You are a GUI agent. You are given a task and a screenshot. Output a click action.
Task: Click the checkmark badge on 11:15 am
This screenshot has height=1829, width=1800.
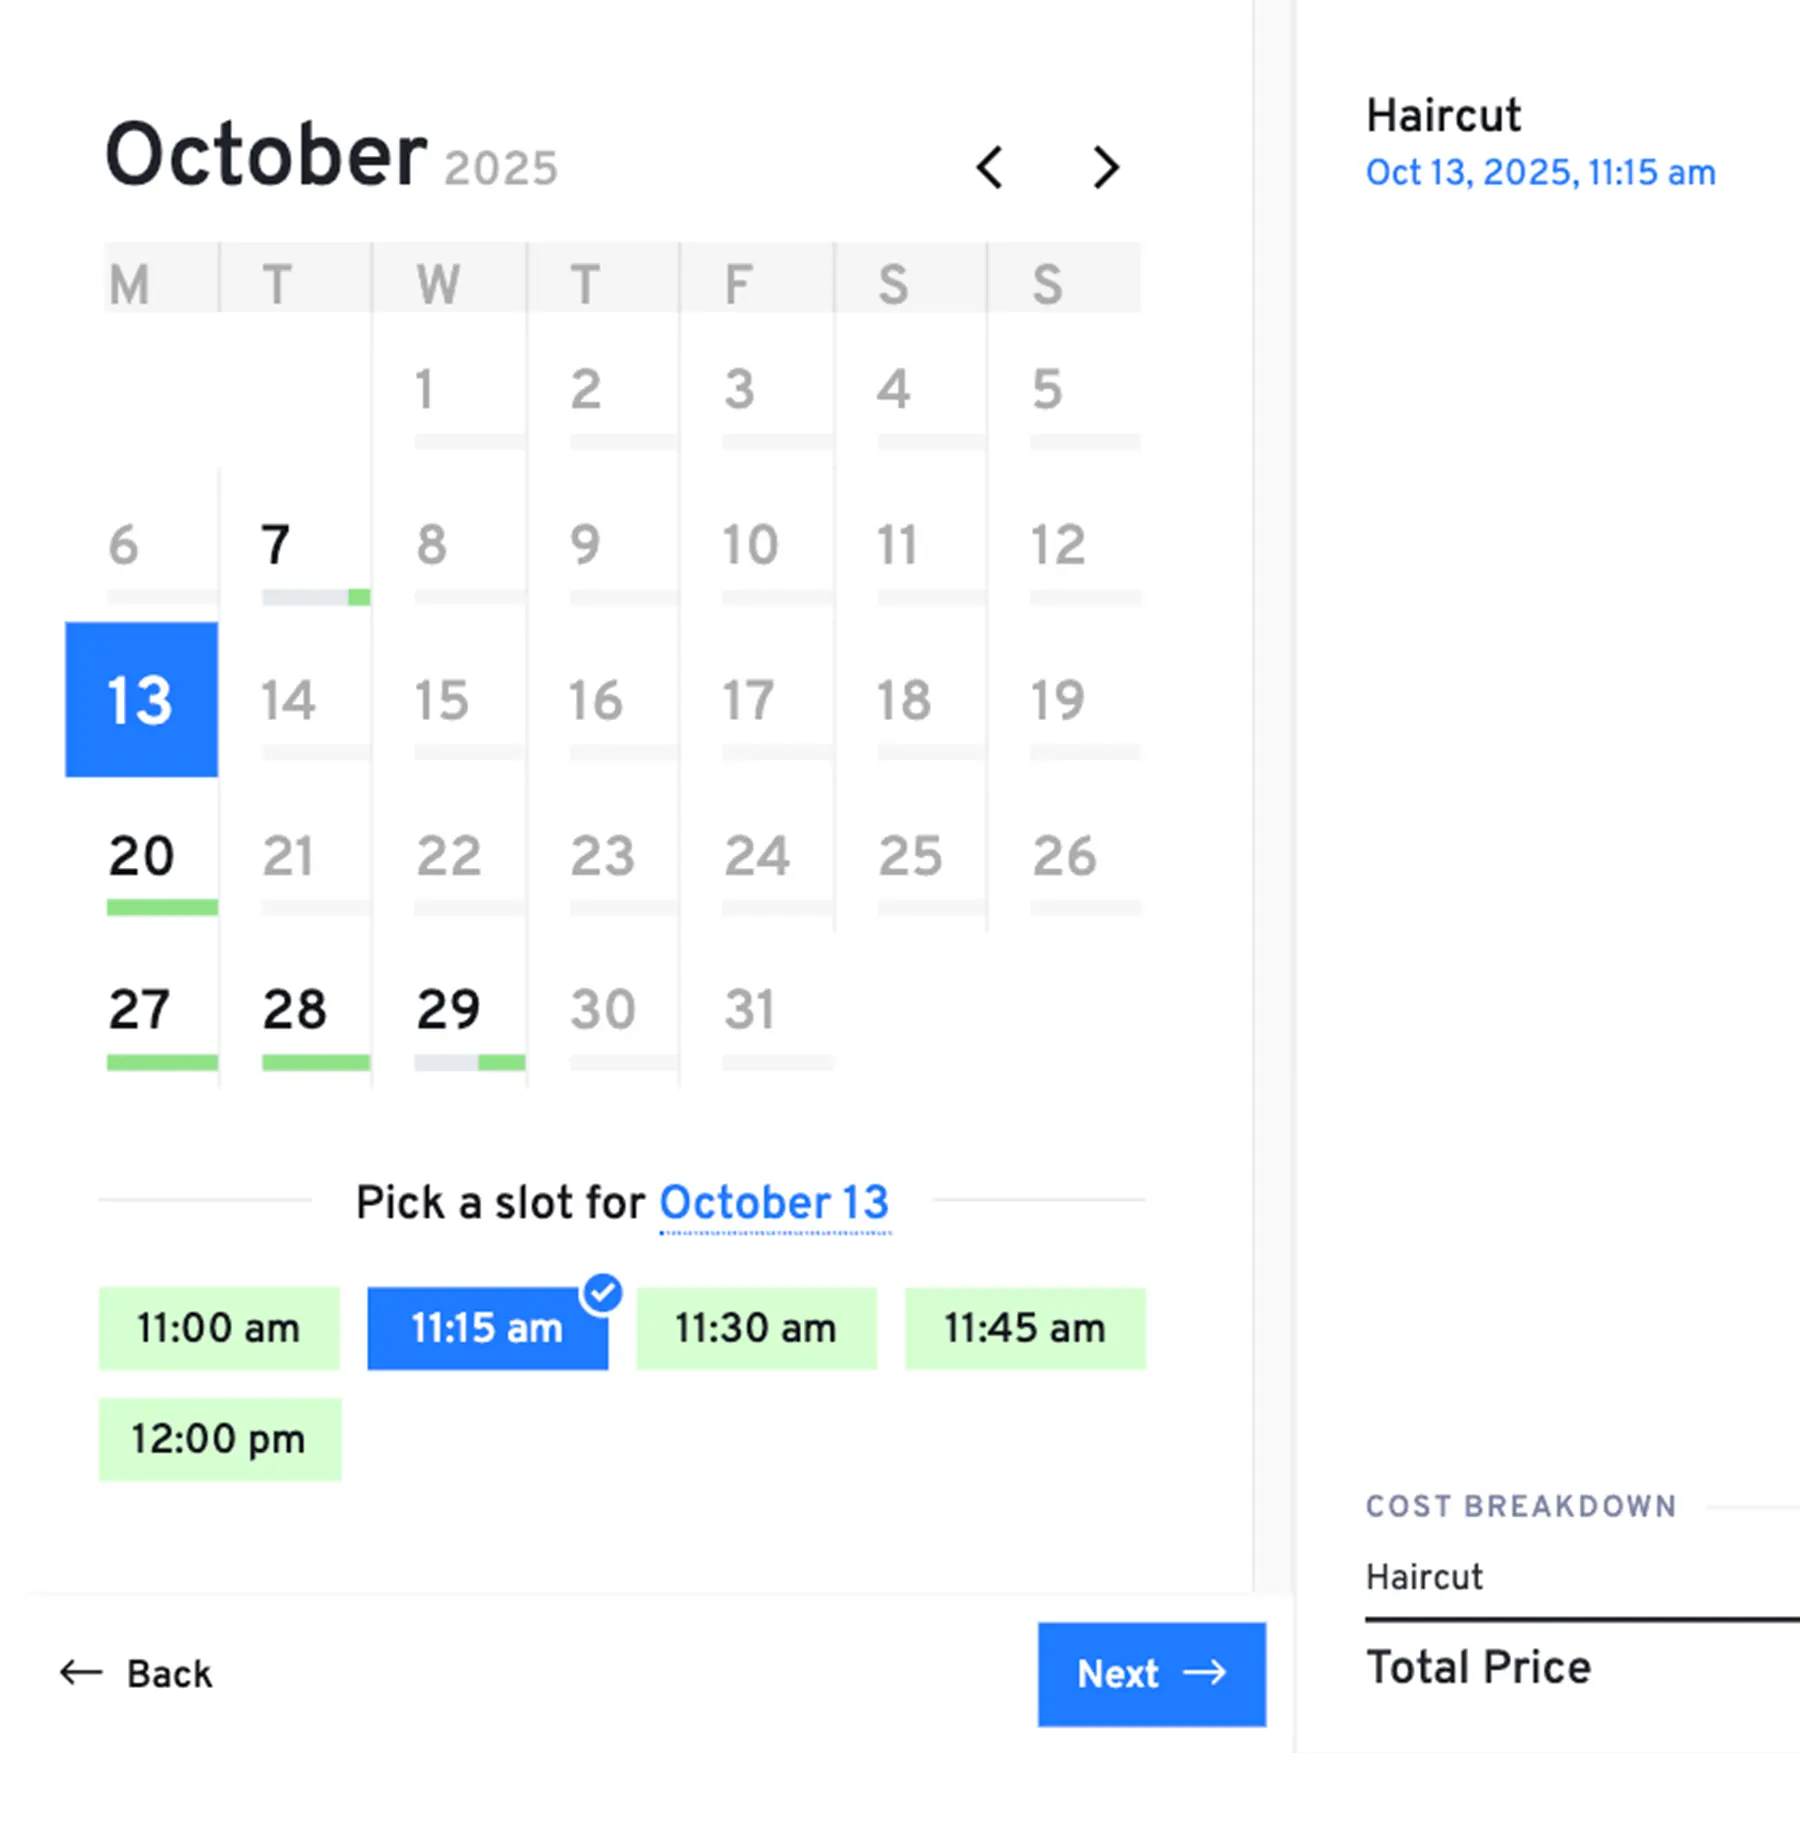pos(602,1293)
